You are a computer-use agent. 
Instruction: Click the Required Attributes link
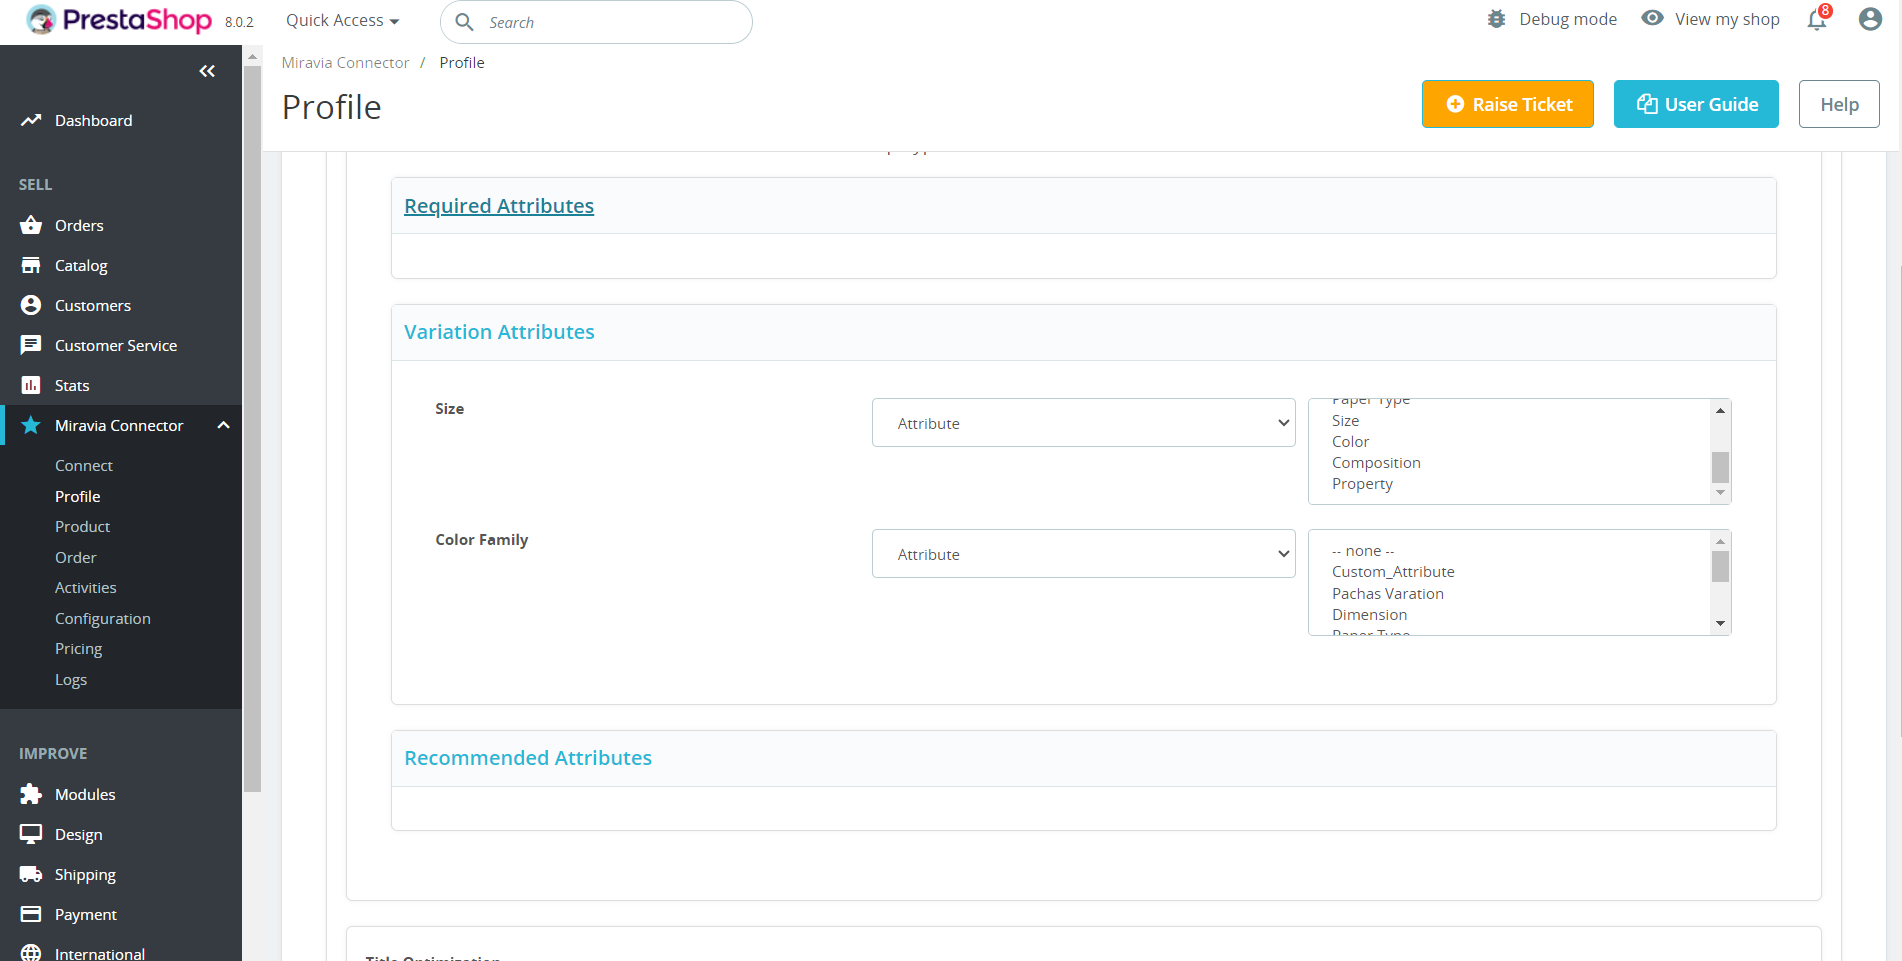[x=499, y=206]
